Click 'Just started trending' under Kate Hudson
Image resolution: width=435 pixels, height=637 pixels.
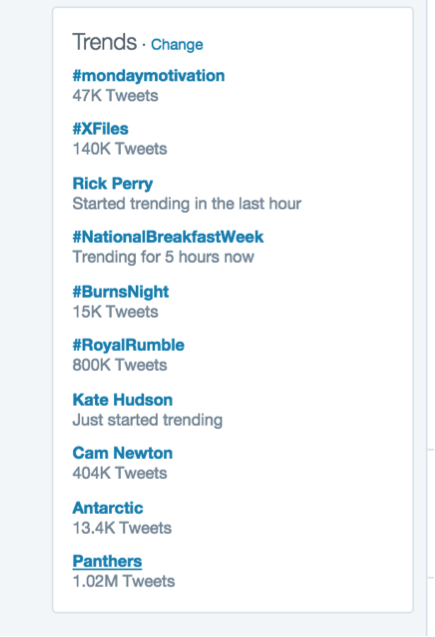pyautogui.click(x=147, y=420)
